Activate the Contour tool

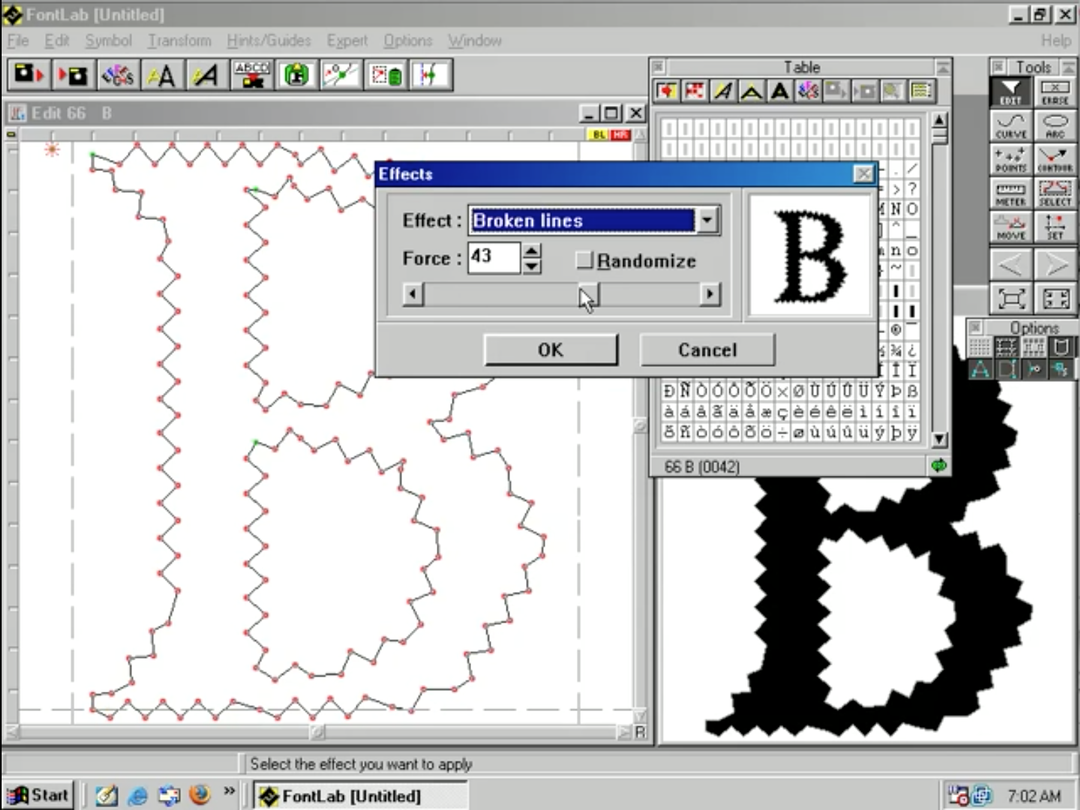1055,157
